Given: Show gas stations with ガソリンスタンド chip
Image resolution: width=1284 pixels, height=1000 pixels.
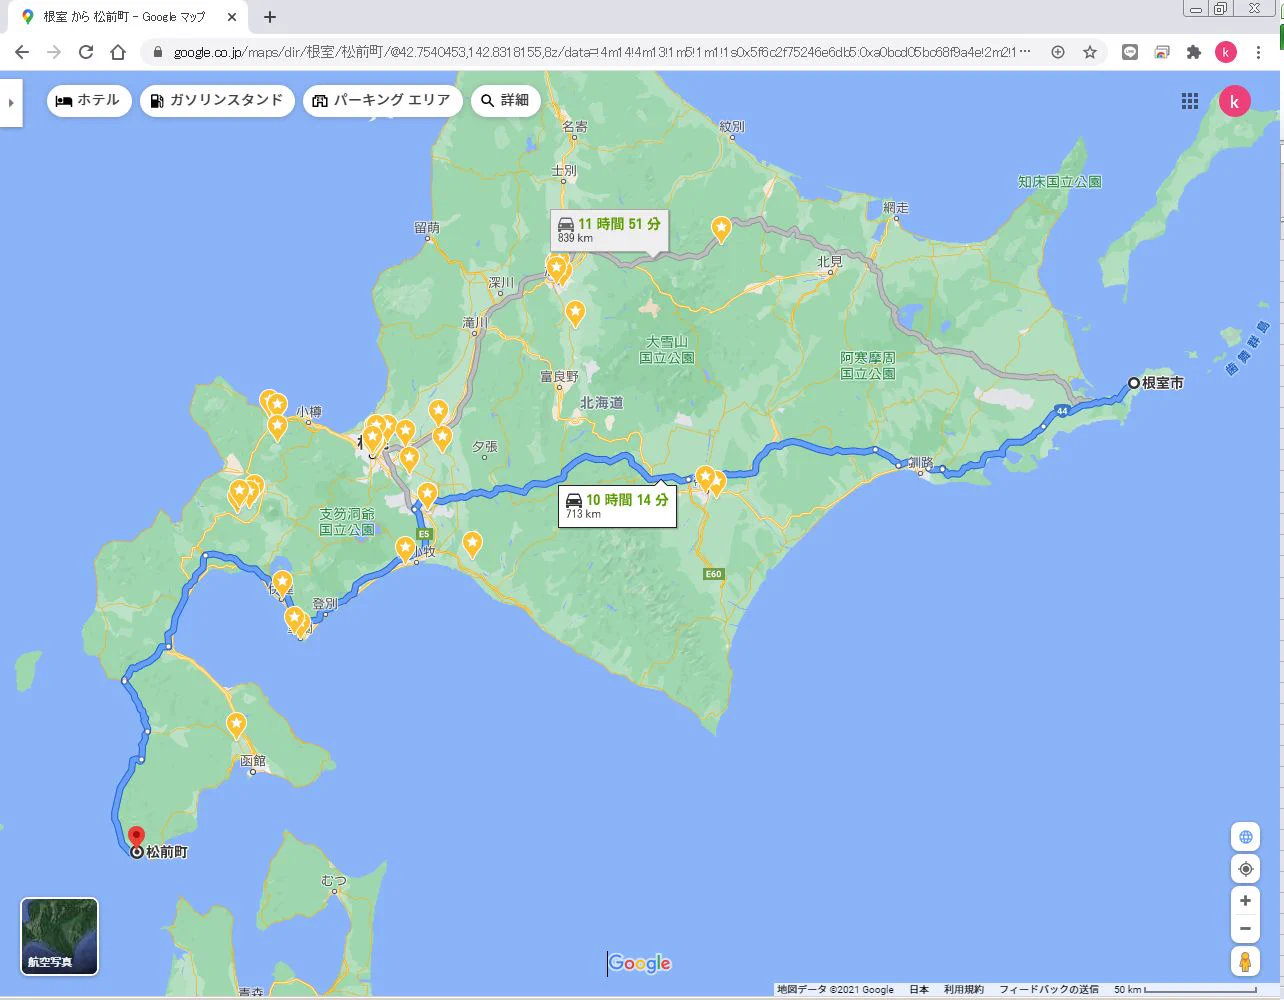Looking at the screenshot, I should coord(217,101).
